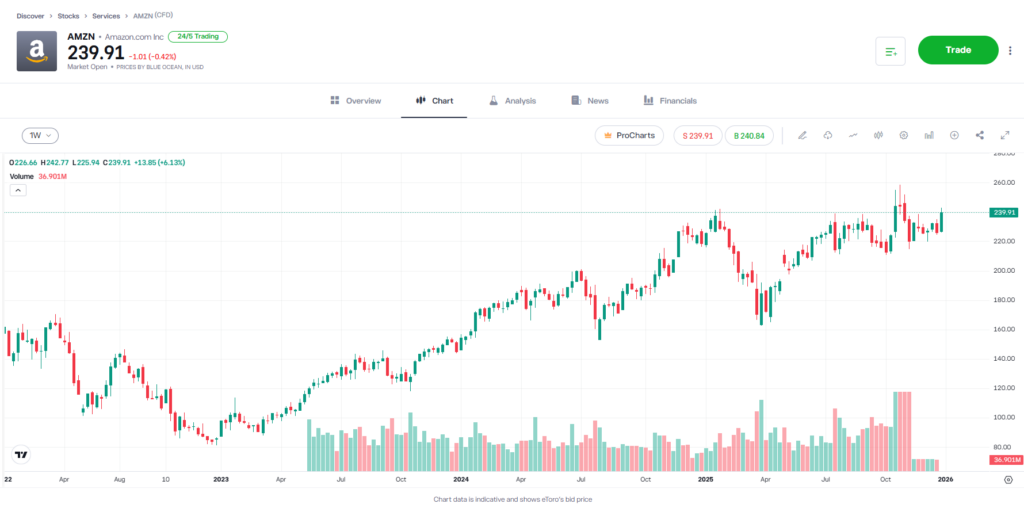Click the plus-circle compare symbol icon
Viewport: 1024px width, 508px height.
[954, 135]
